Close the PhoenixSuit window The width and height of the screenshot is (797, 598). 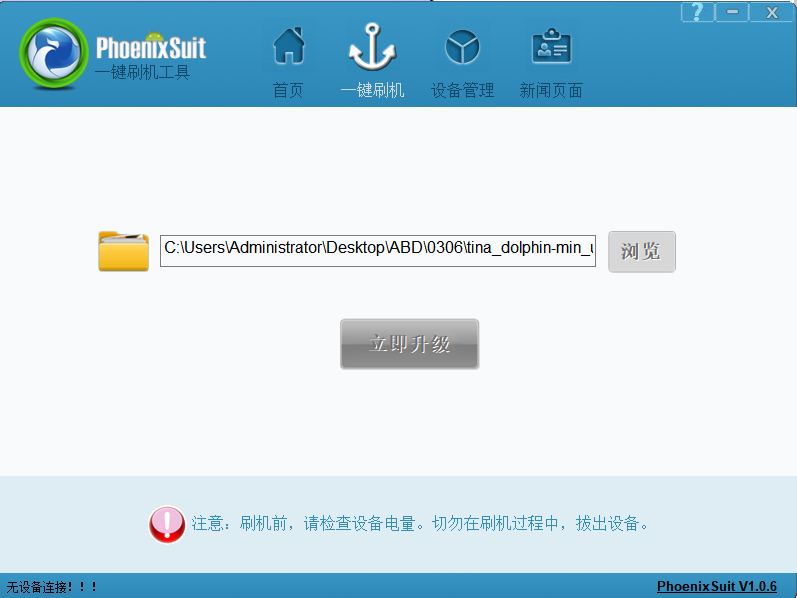772,12
